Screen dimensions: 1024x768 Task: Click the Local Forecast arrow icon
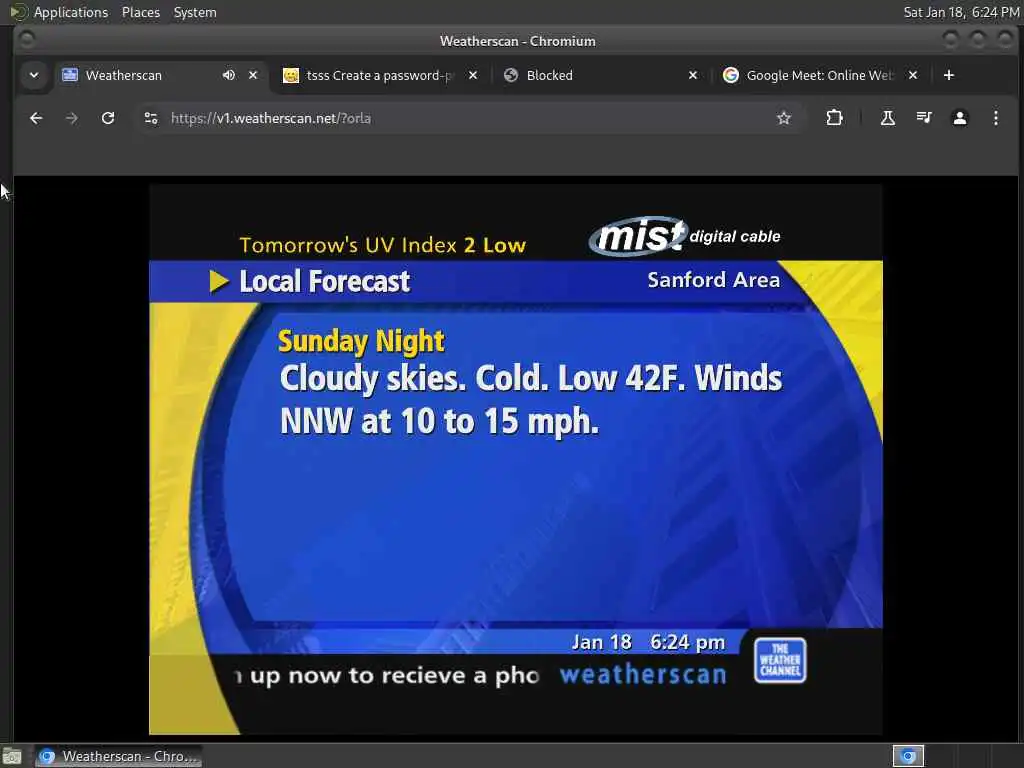(219, 281)
